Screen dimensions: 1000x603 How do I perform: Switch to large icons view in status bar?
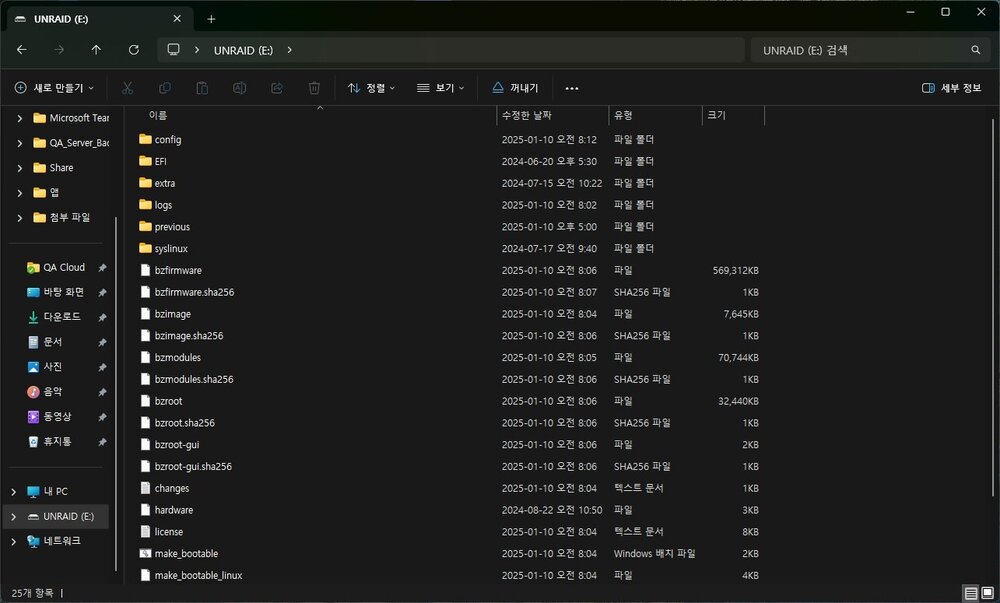point(987,593)
